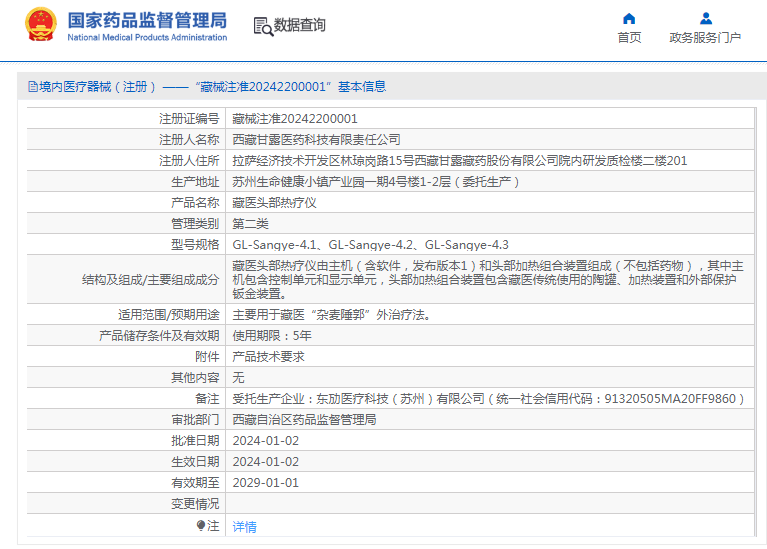Image resolution: width=767 pixels, height=549 pixels.
Task: Open the 详情 link
Action: click(x=244, y=526)
